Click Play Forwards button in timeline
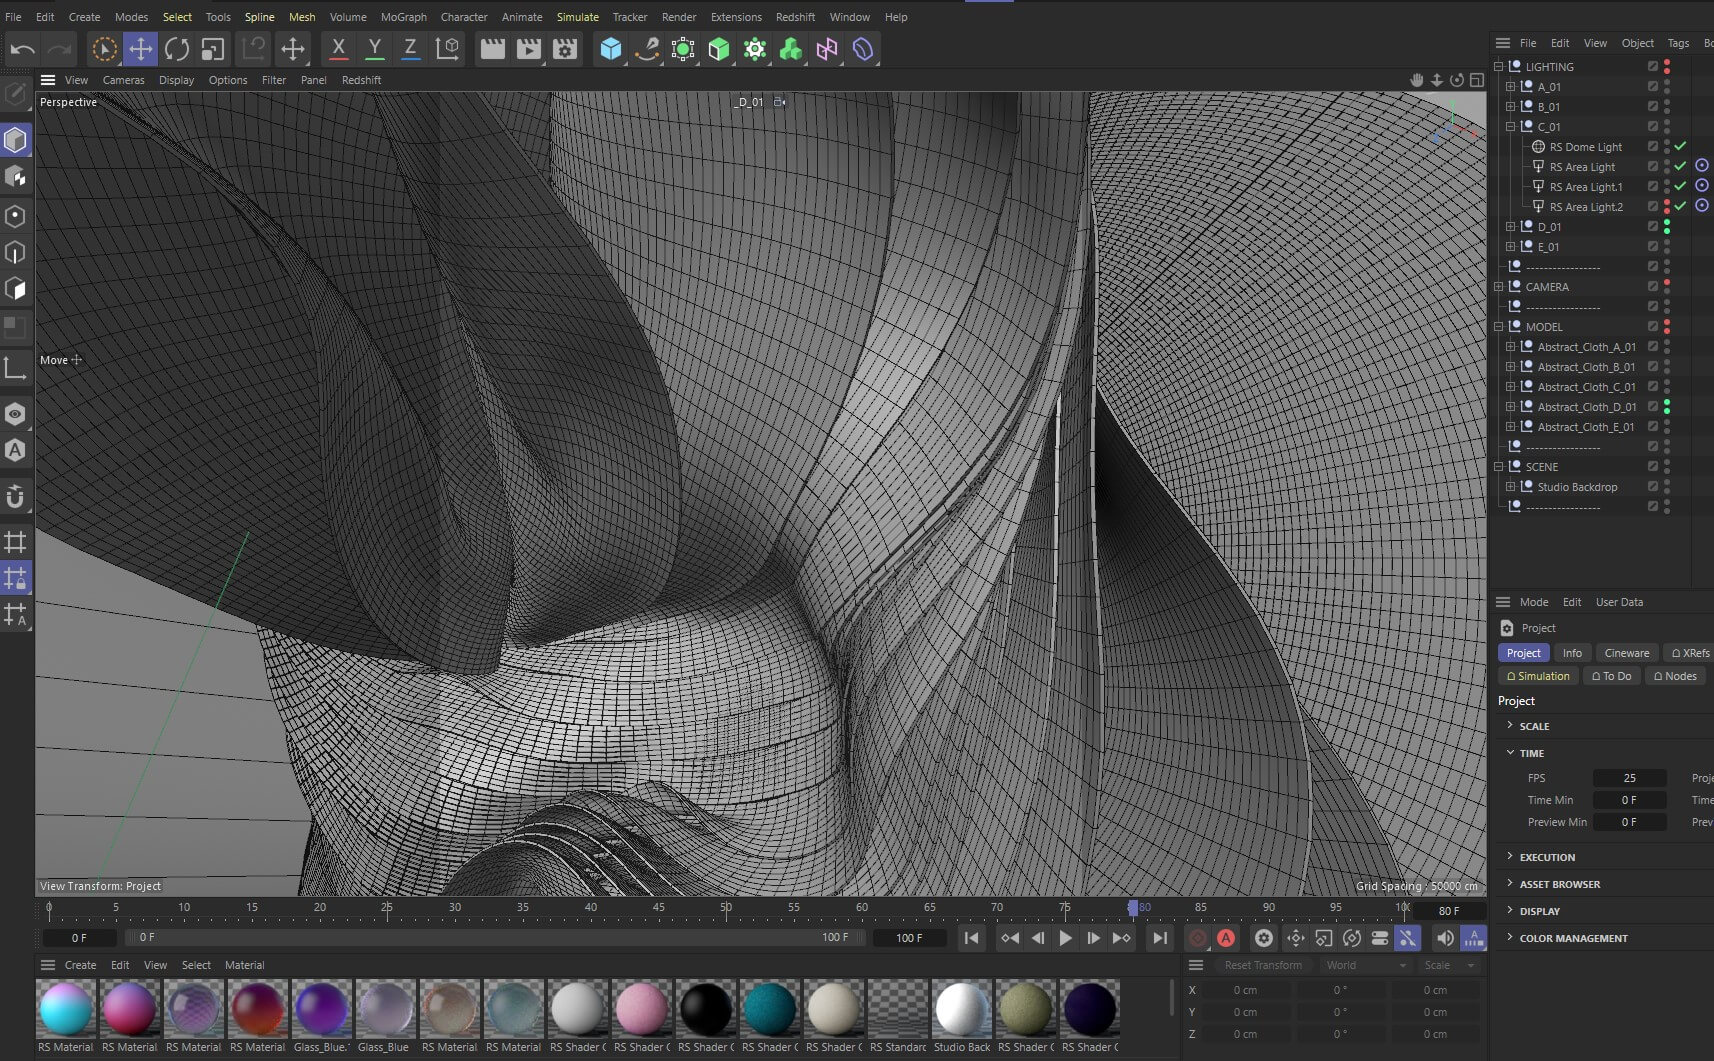This screenshot has height=1061, width=1714. [x=1065, y=938]
